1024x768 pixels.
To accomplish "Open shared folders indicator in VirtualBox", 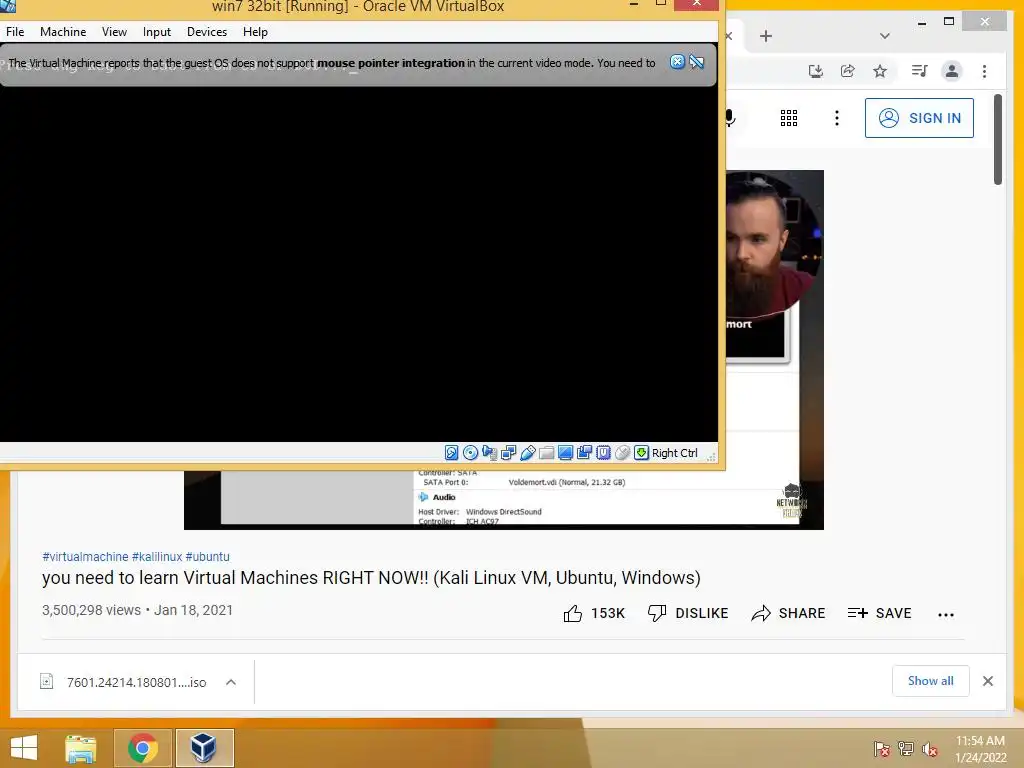I will click(x=547, y=453).
